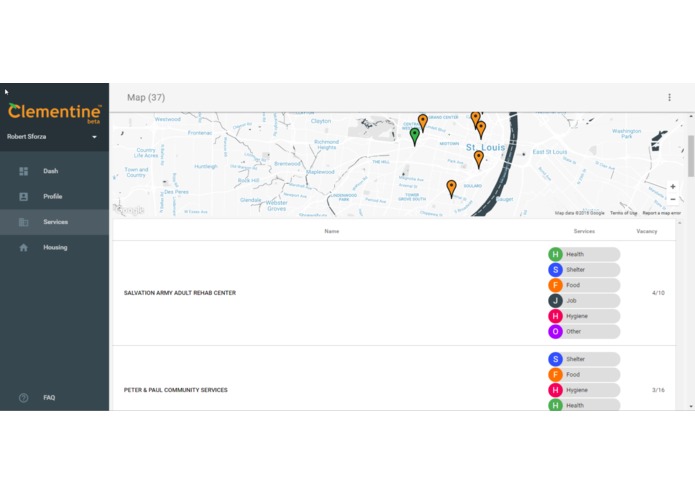Click the orange pin just above St. Louis label
Viewport: 695px width, 494px height.
(481, 130)
